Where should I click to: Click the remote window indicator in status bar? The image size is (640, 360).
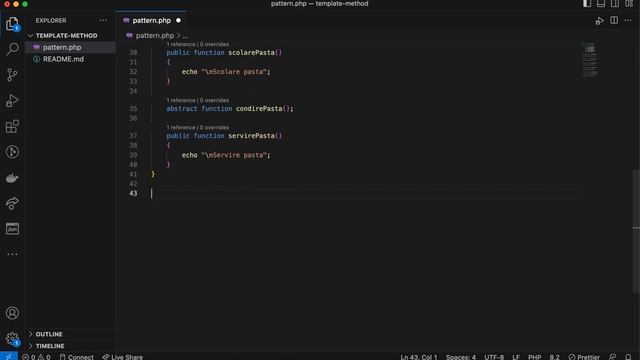click(x=9, y=356)
